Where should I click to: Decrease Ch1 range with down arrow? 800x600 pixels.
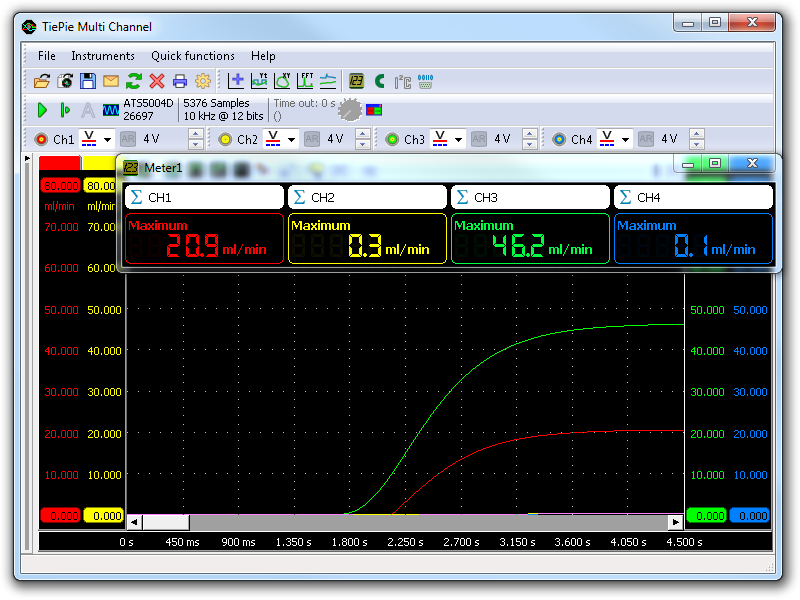tap(195, 144)
